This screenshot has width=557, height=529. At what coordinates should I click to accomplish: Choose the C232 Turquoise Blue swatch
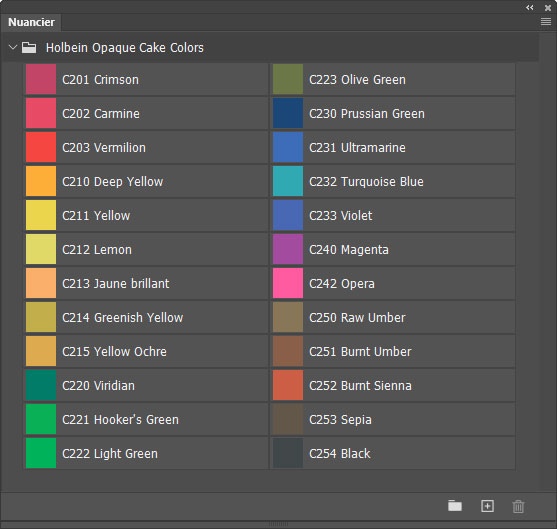(x=288, y=181)
